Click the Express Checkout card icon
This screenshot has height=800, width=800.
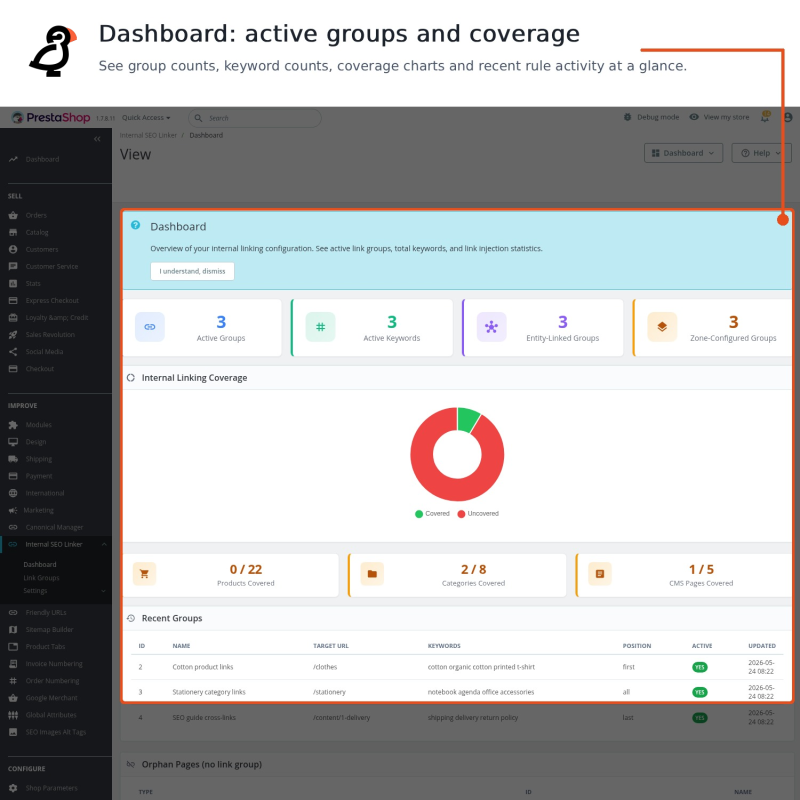(x=13, y=301)
